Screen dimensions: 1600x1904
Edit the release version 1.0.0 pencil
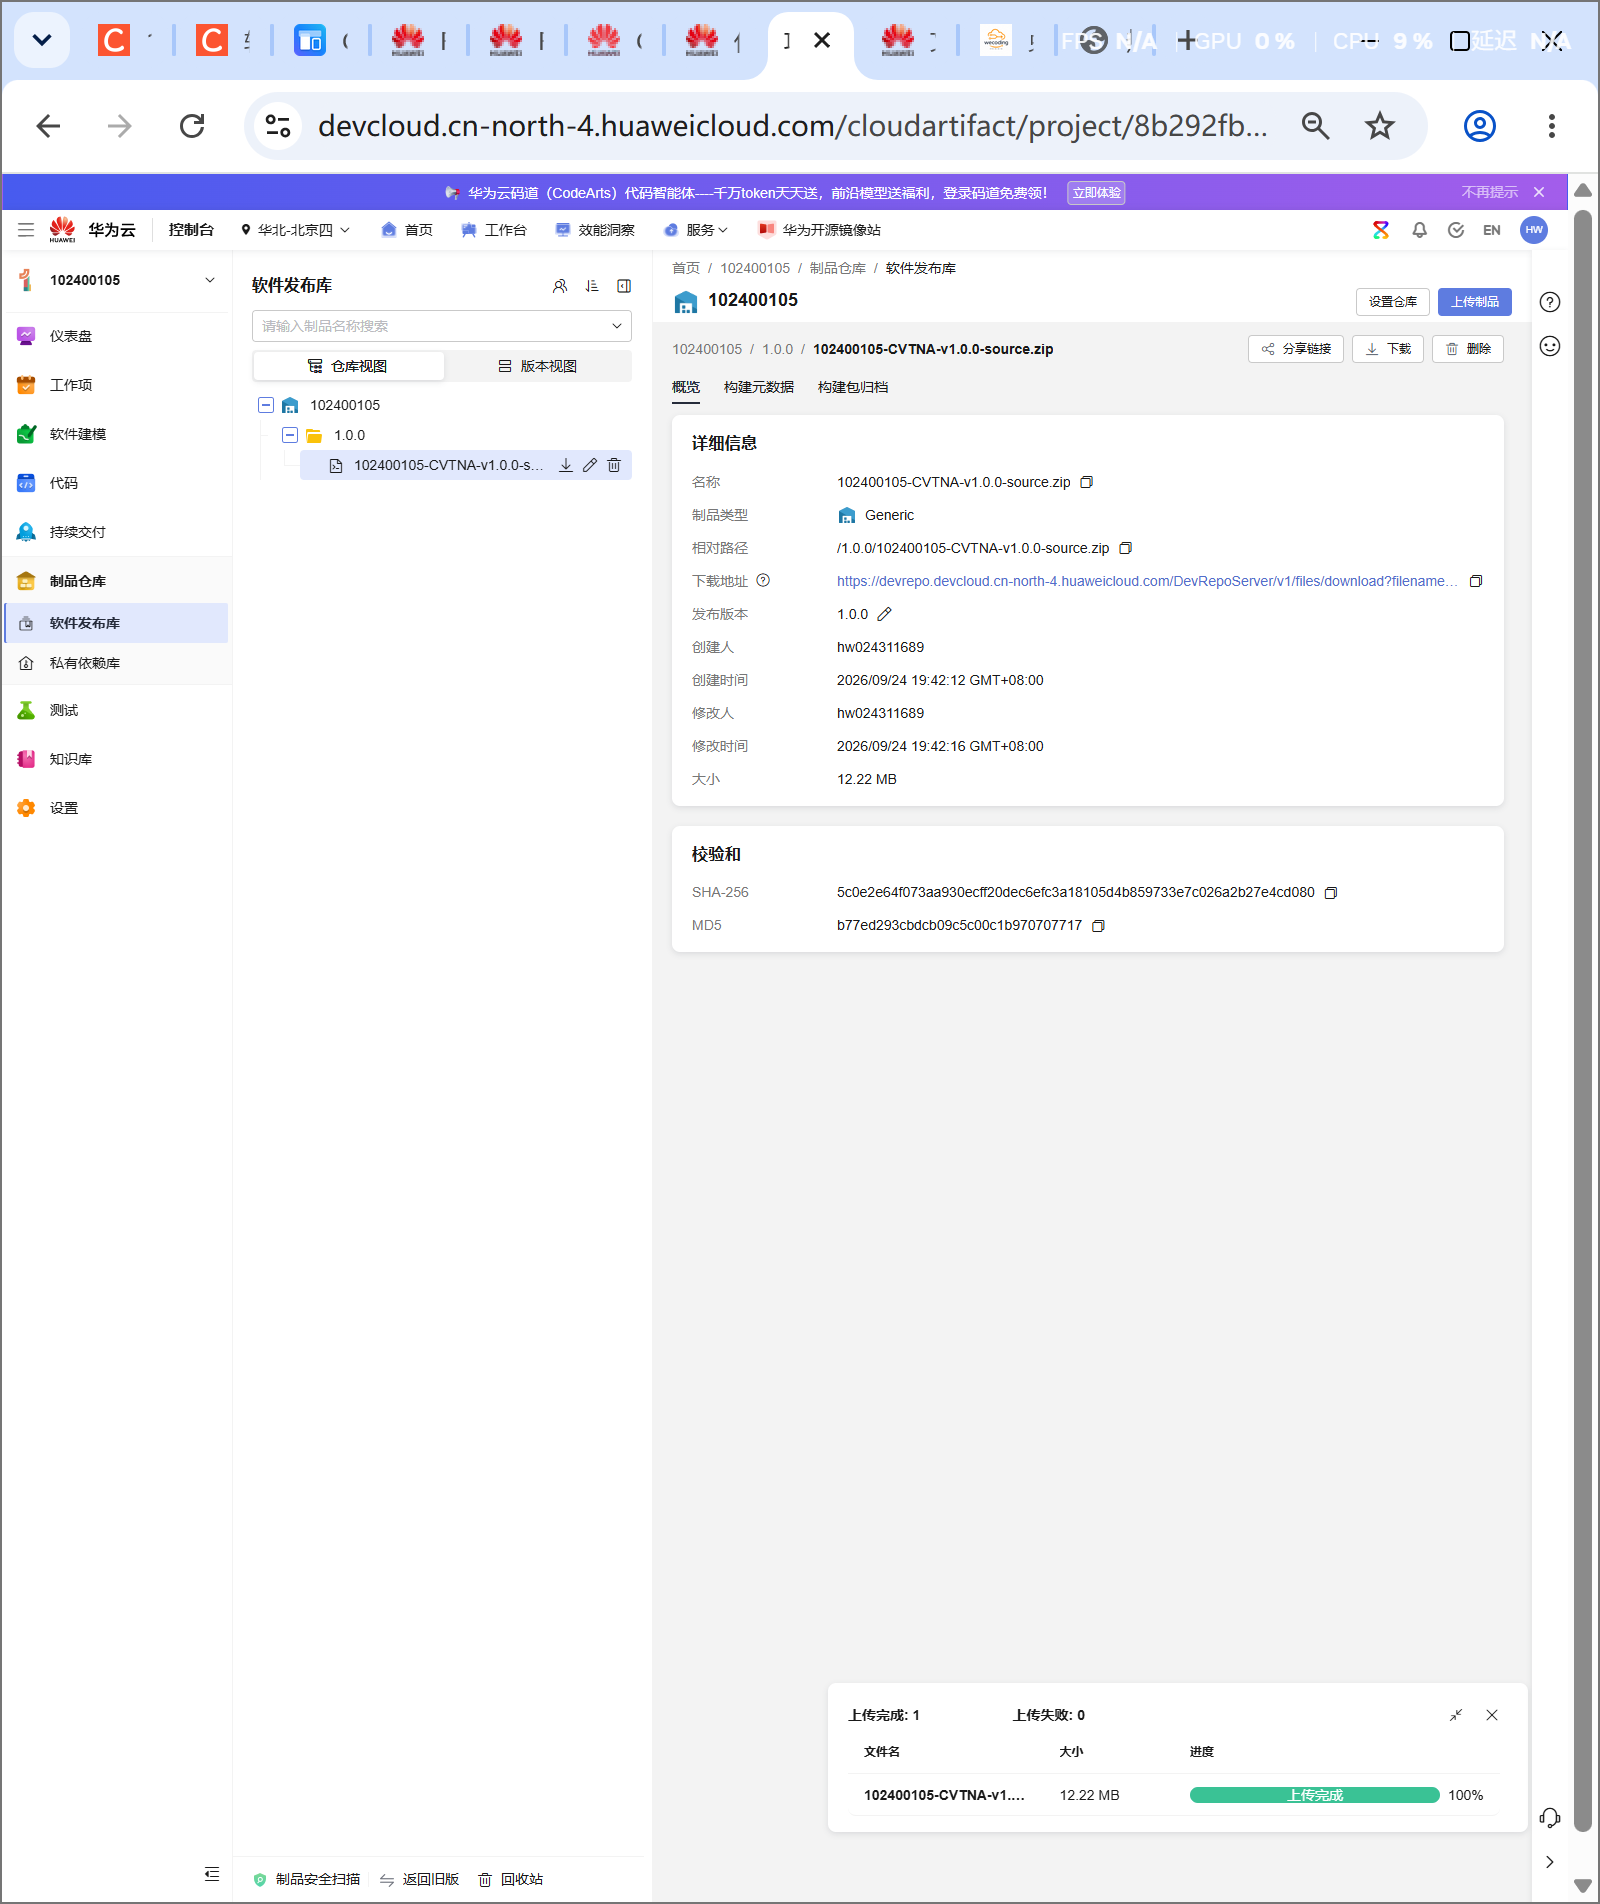click(885, 614)
